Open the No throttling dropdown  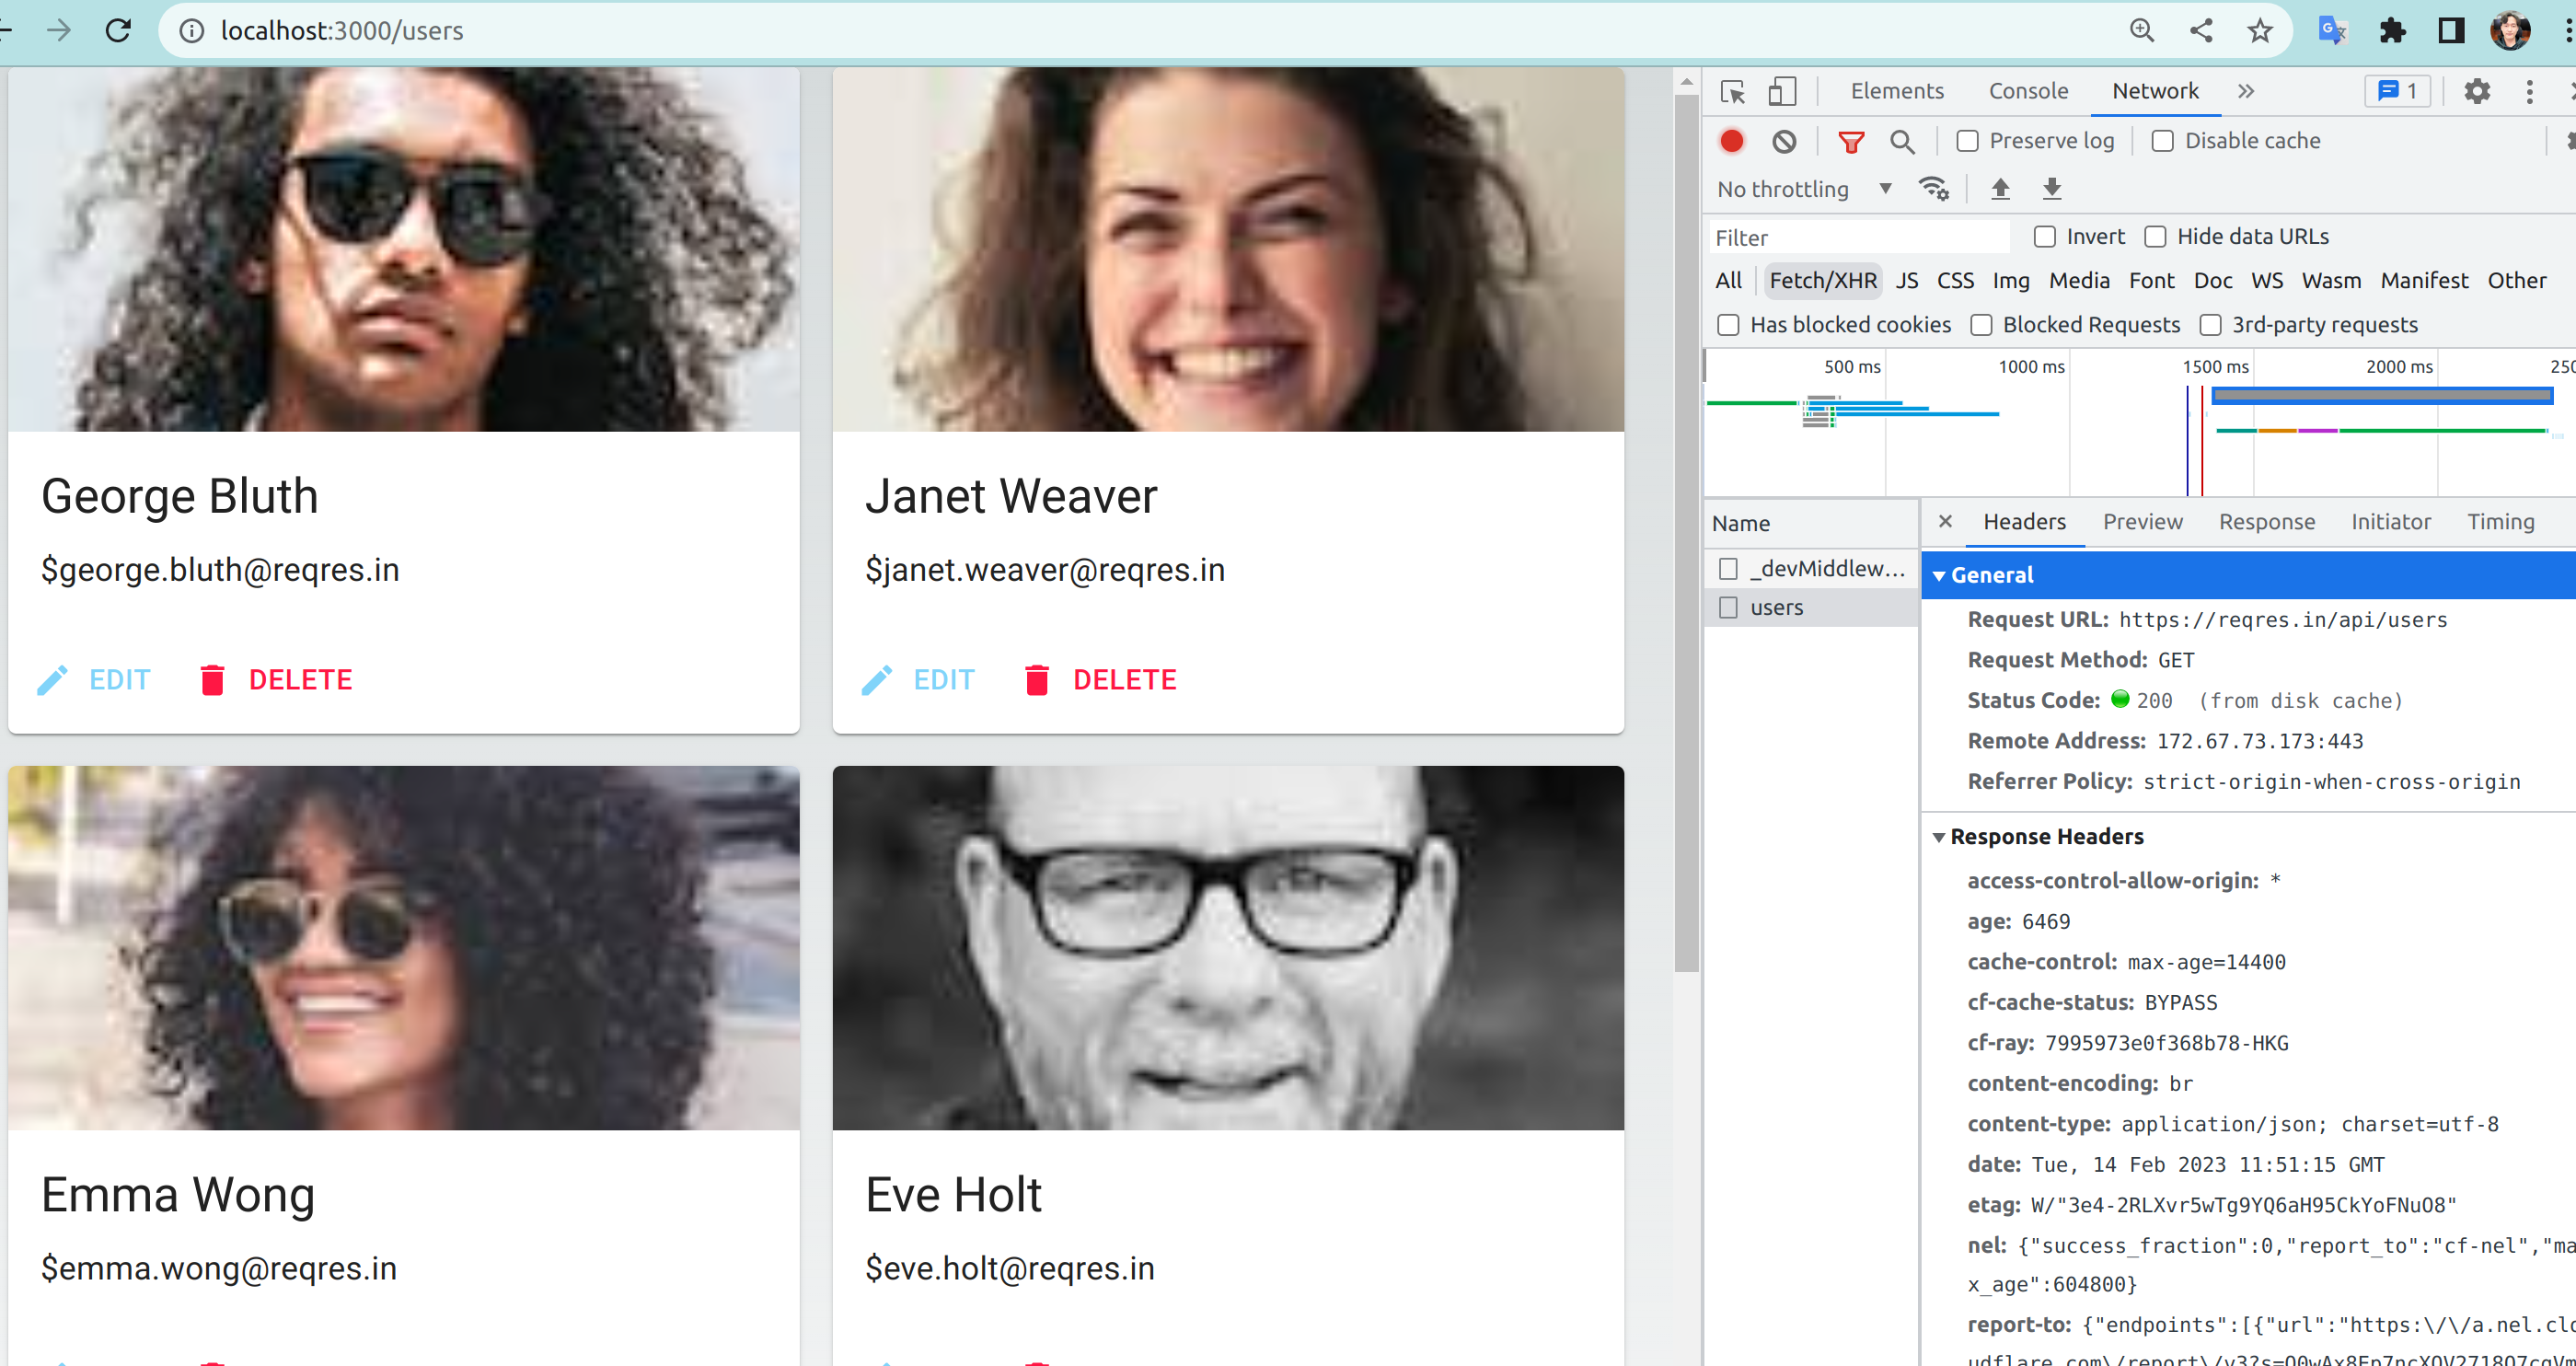[1803, 189]
